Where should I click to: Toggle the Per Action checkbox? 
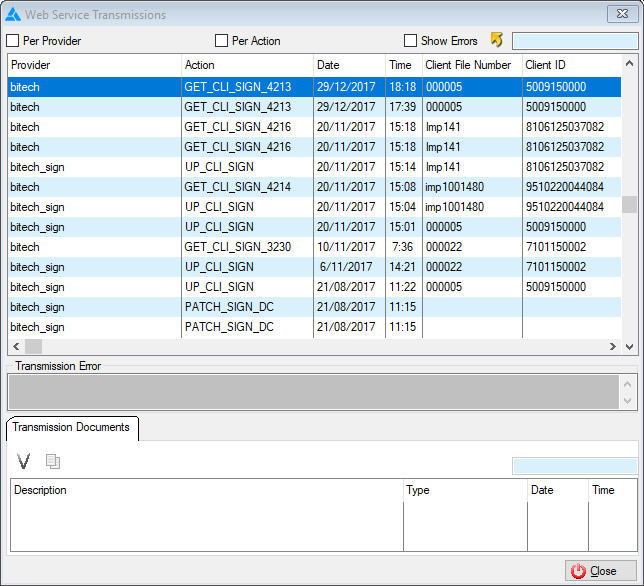coord(222,41)
